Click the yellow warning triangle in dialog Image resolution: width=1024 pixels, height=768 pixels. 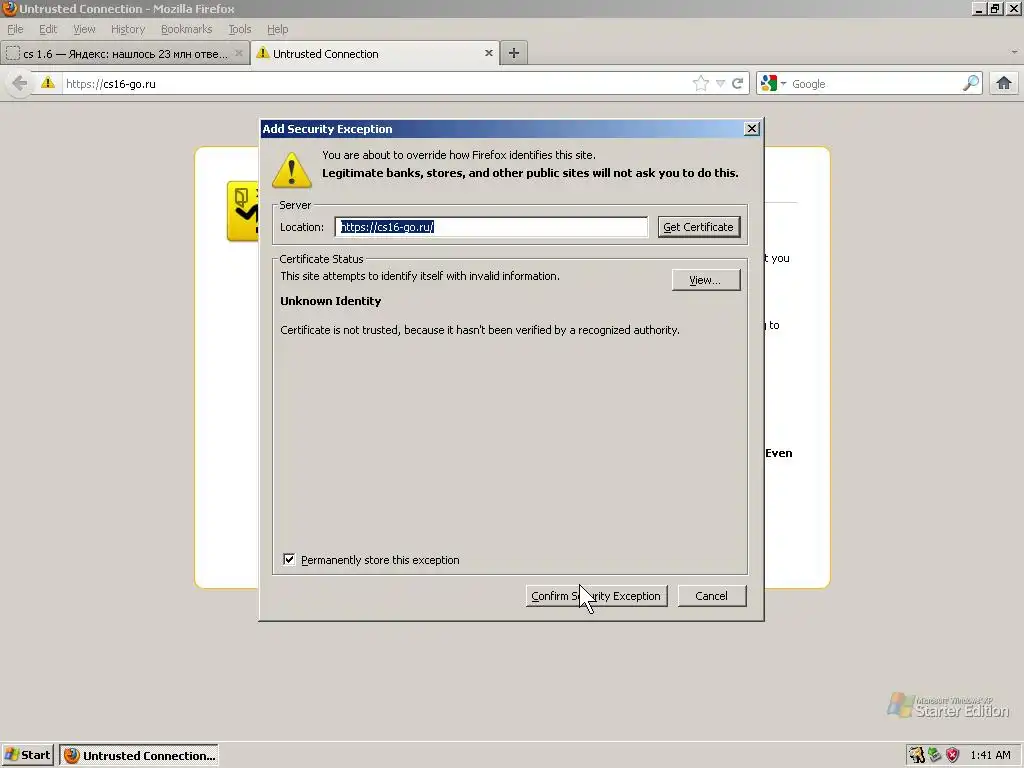[x=292, y=170]
